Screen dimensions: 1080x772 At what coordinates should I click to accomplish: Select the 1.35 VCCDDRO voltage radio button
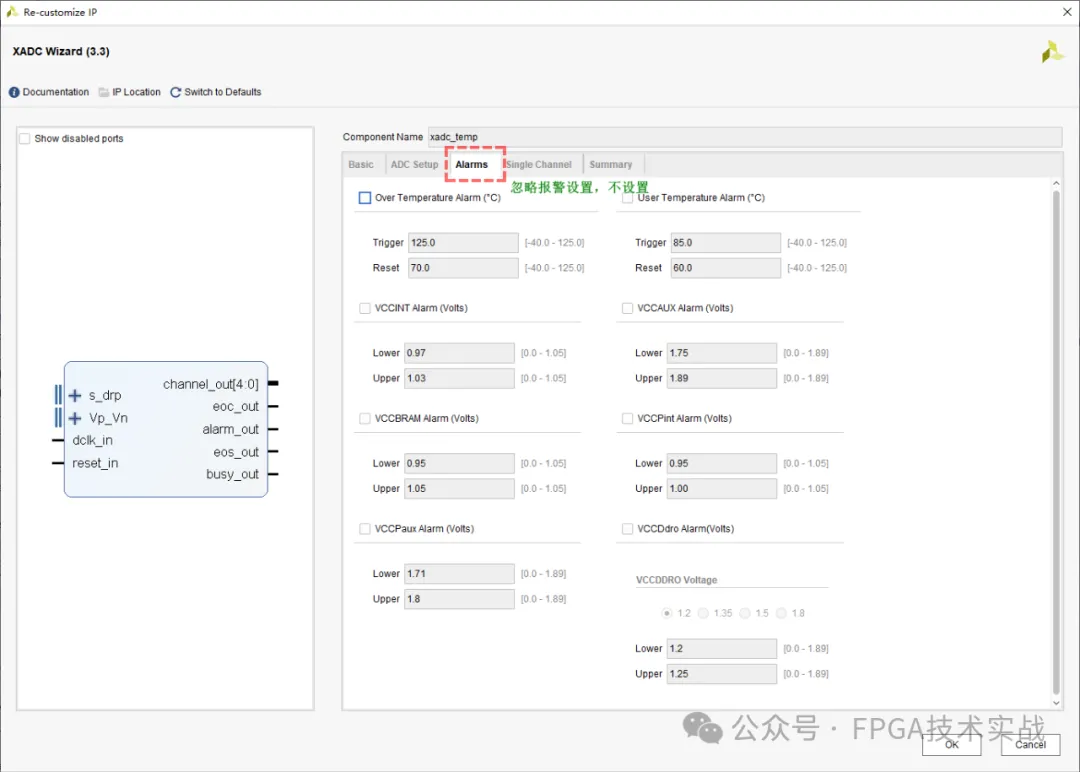point(703,613)
